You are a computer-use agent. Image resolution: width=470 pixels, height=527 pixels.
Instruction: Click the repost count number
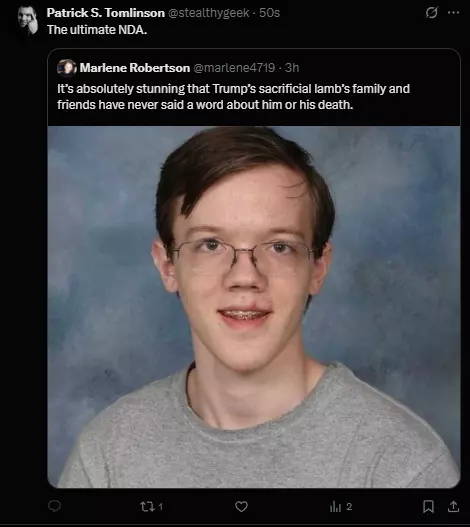[x=160, y=506]
